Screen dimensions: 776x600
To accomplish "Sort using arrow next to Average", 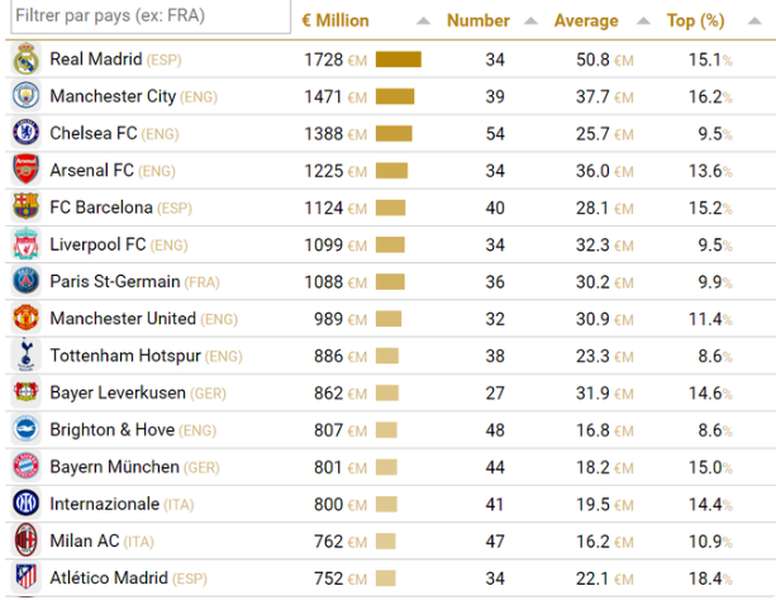I will (643, 21).
